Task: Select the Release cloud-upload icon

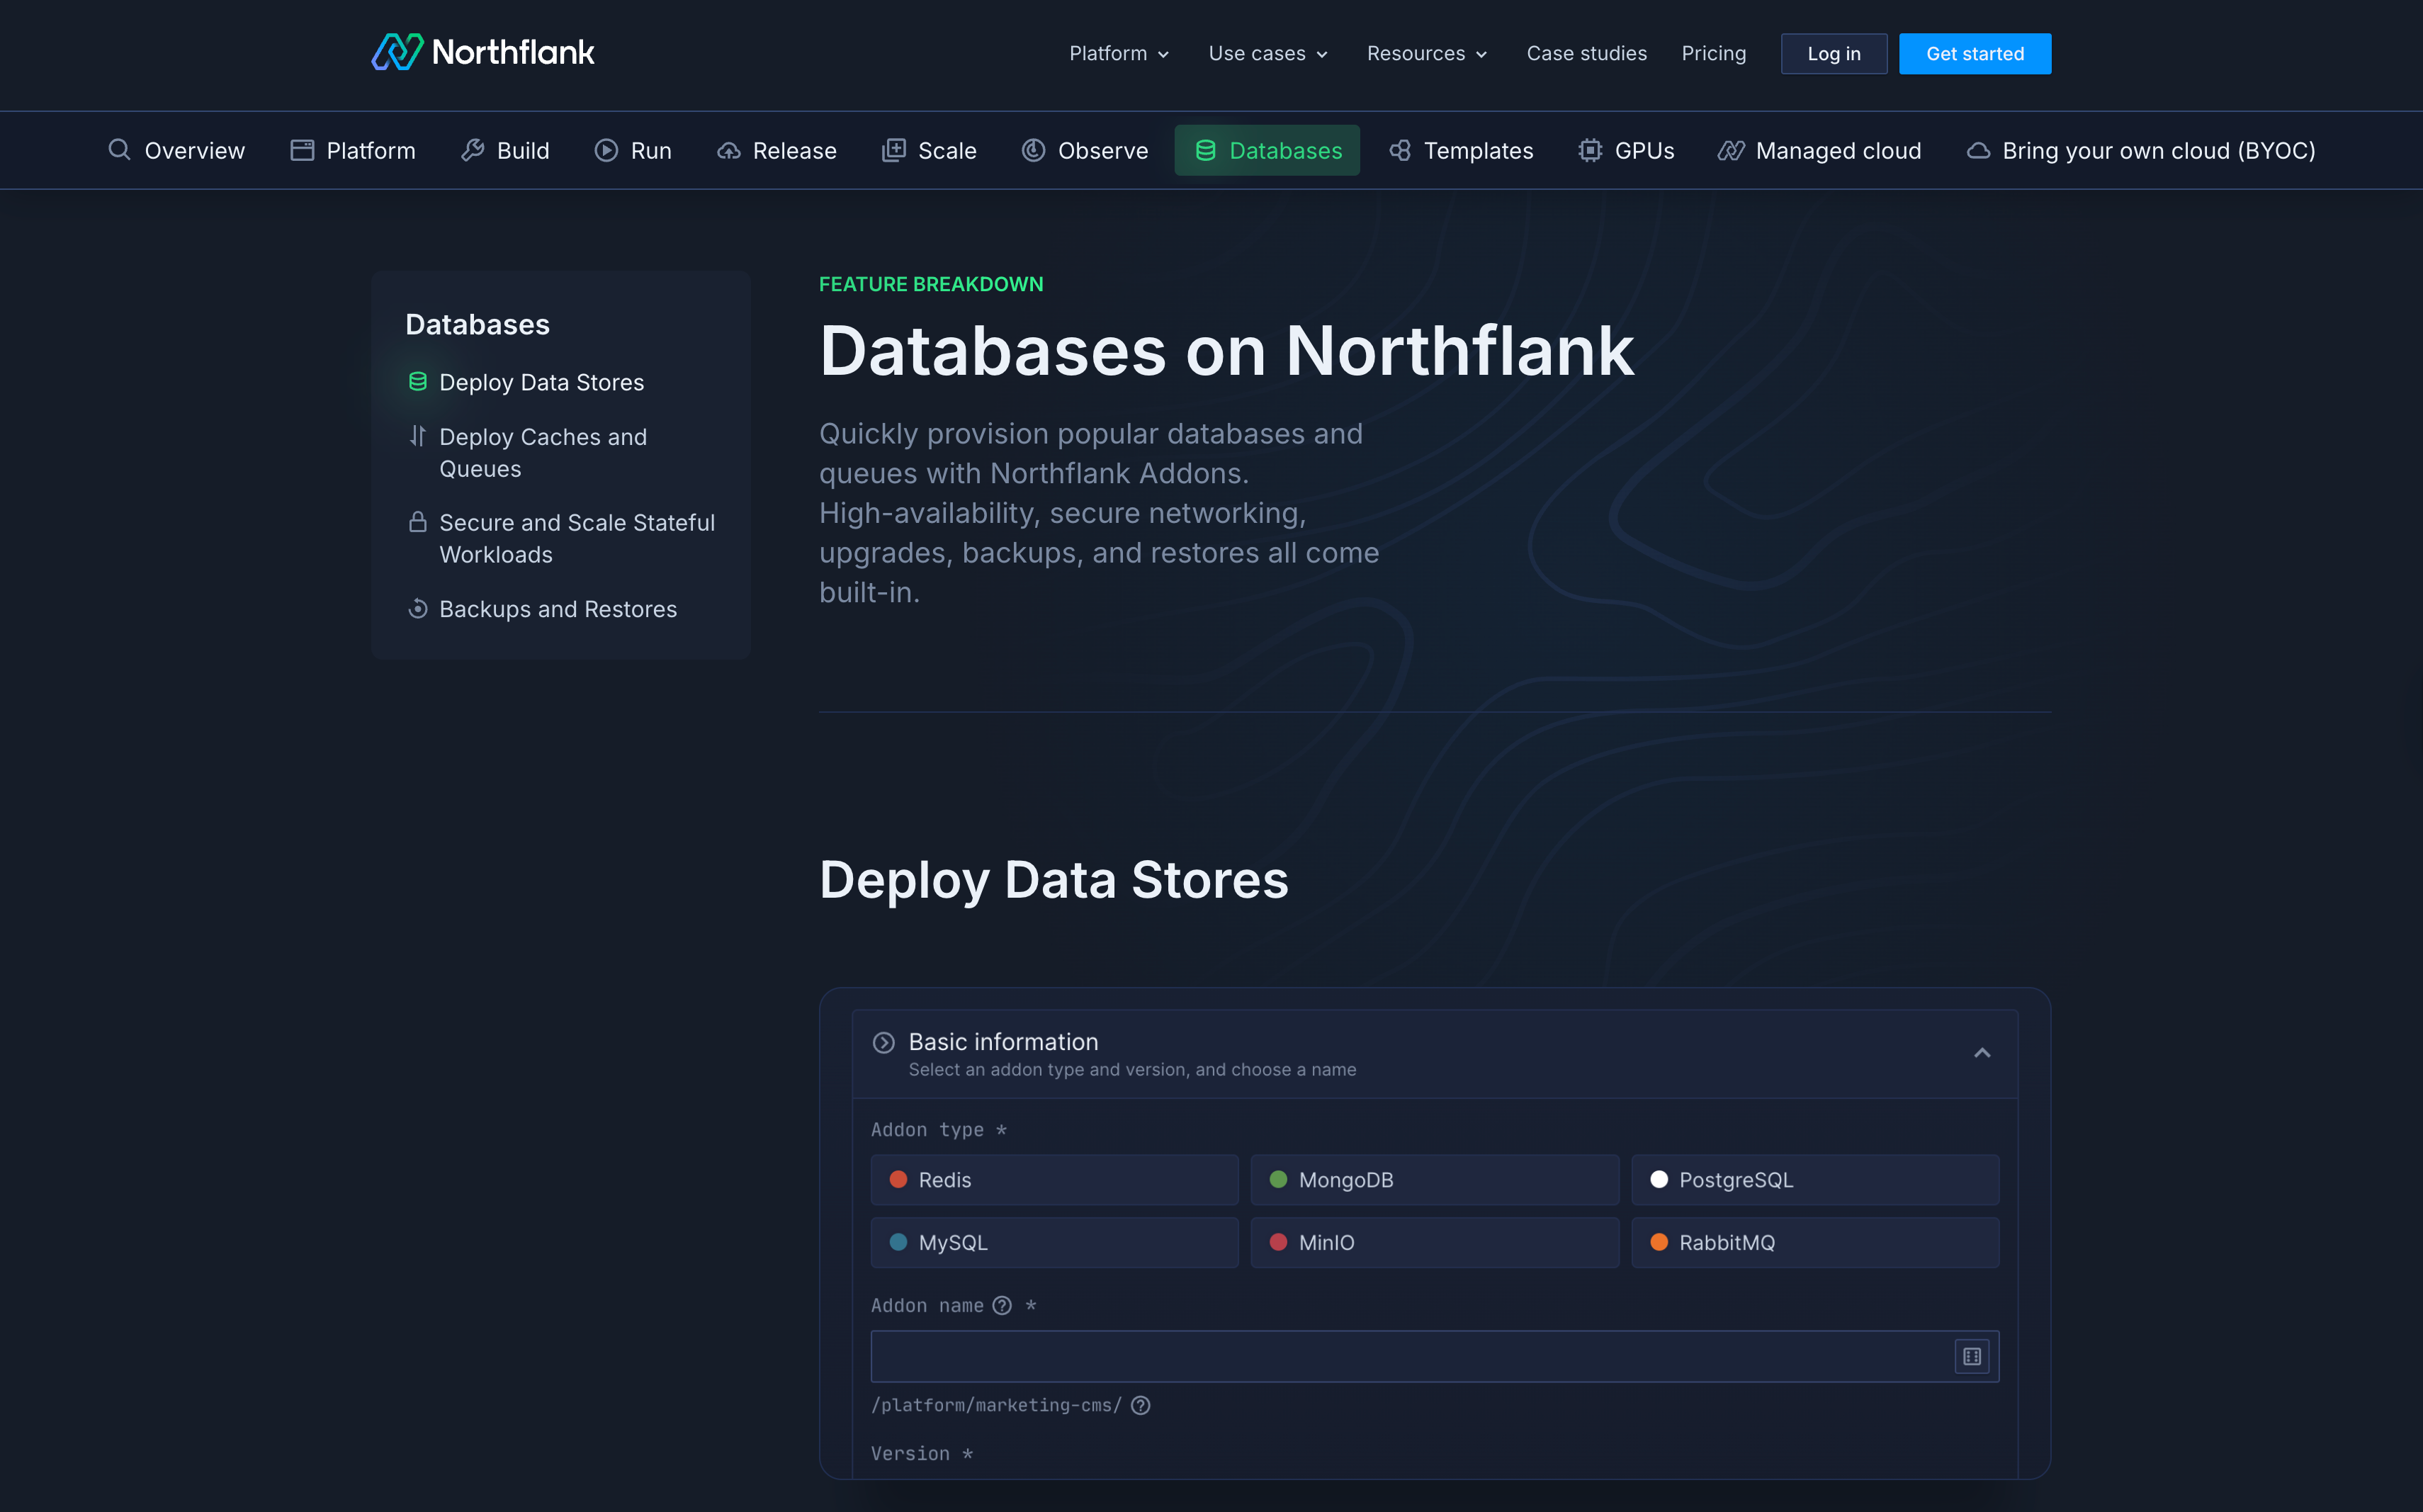Action: pos(729,150)
